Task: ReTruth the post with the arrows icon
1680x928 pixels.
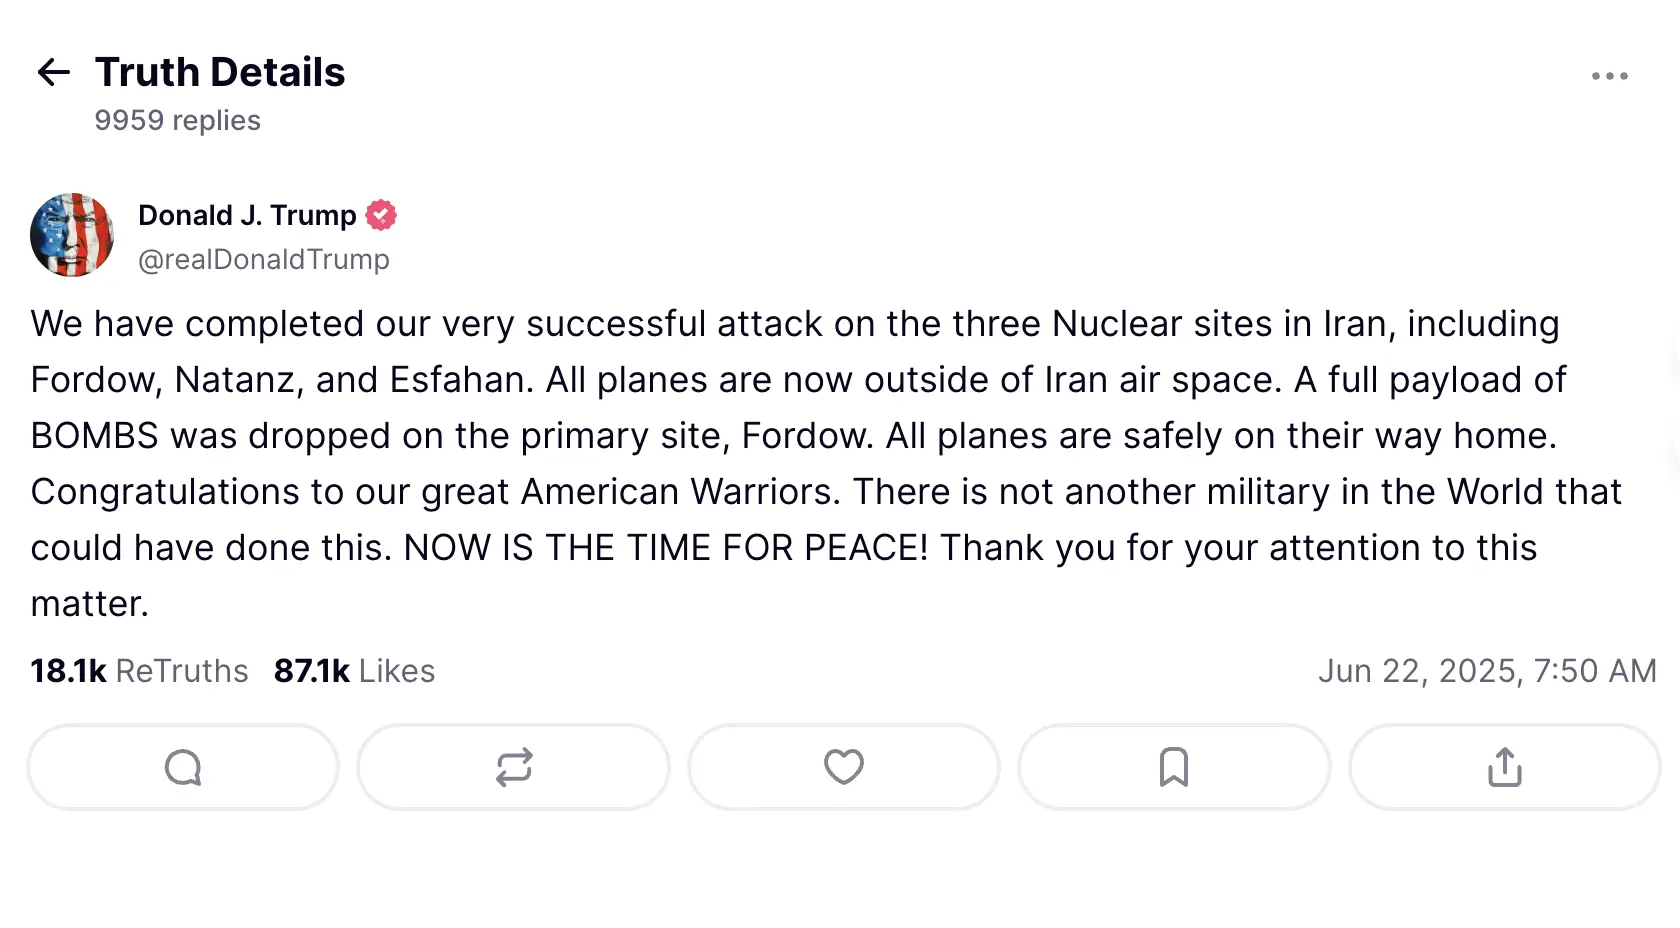Action: click(x=514, y=767)
